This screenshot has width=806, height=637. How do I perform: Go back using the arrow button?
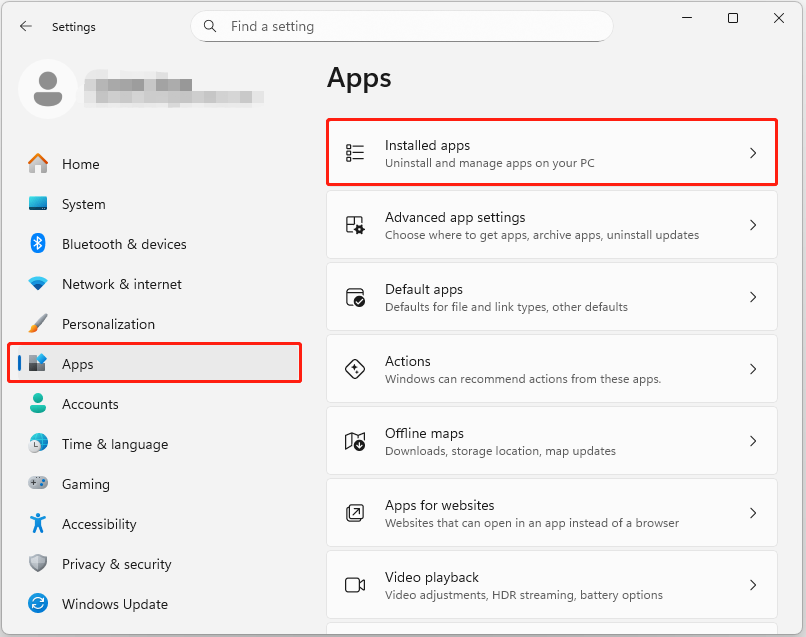tap(26, 27)
